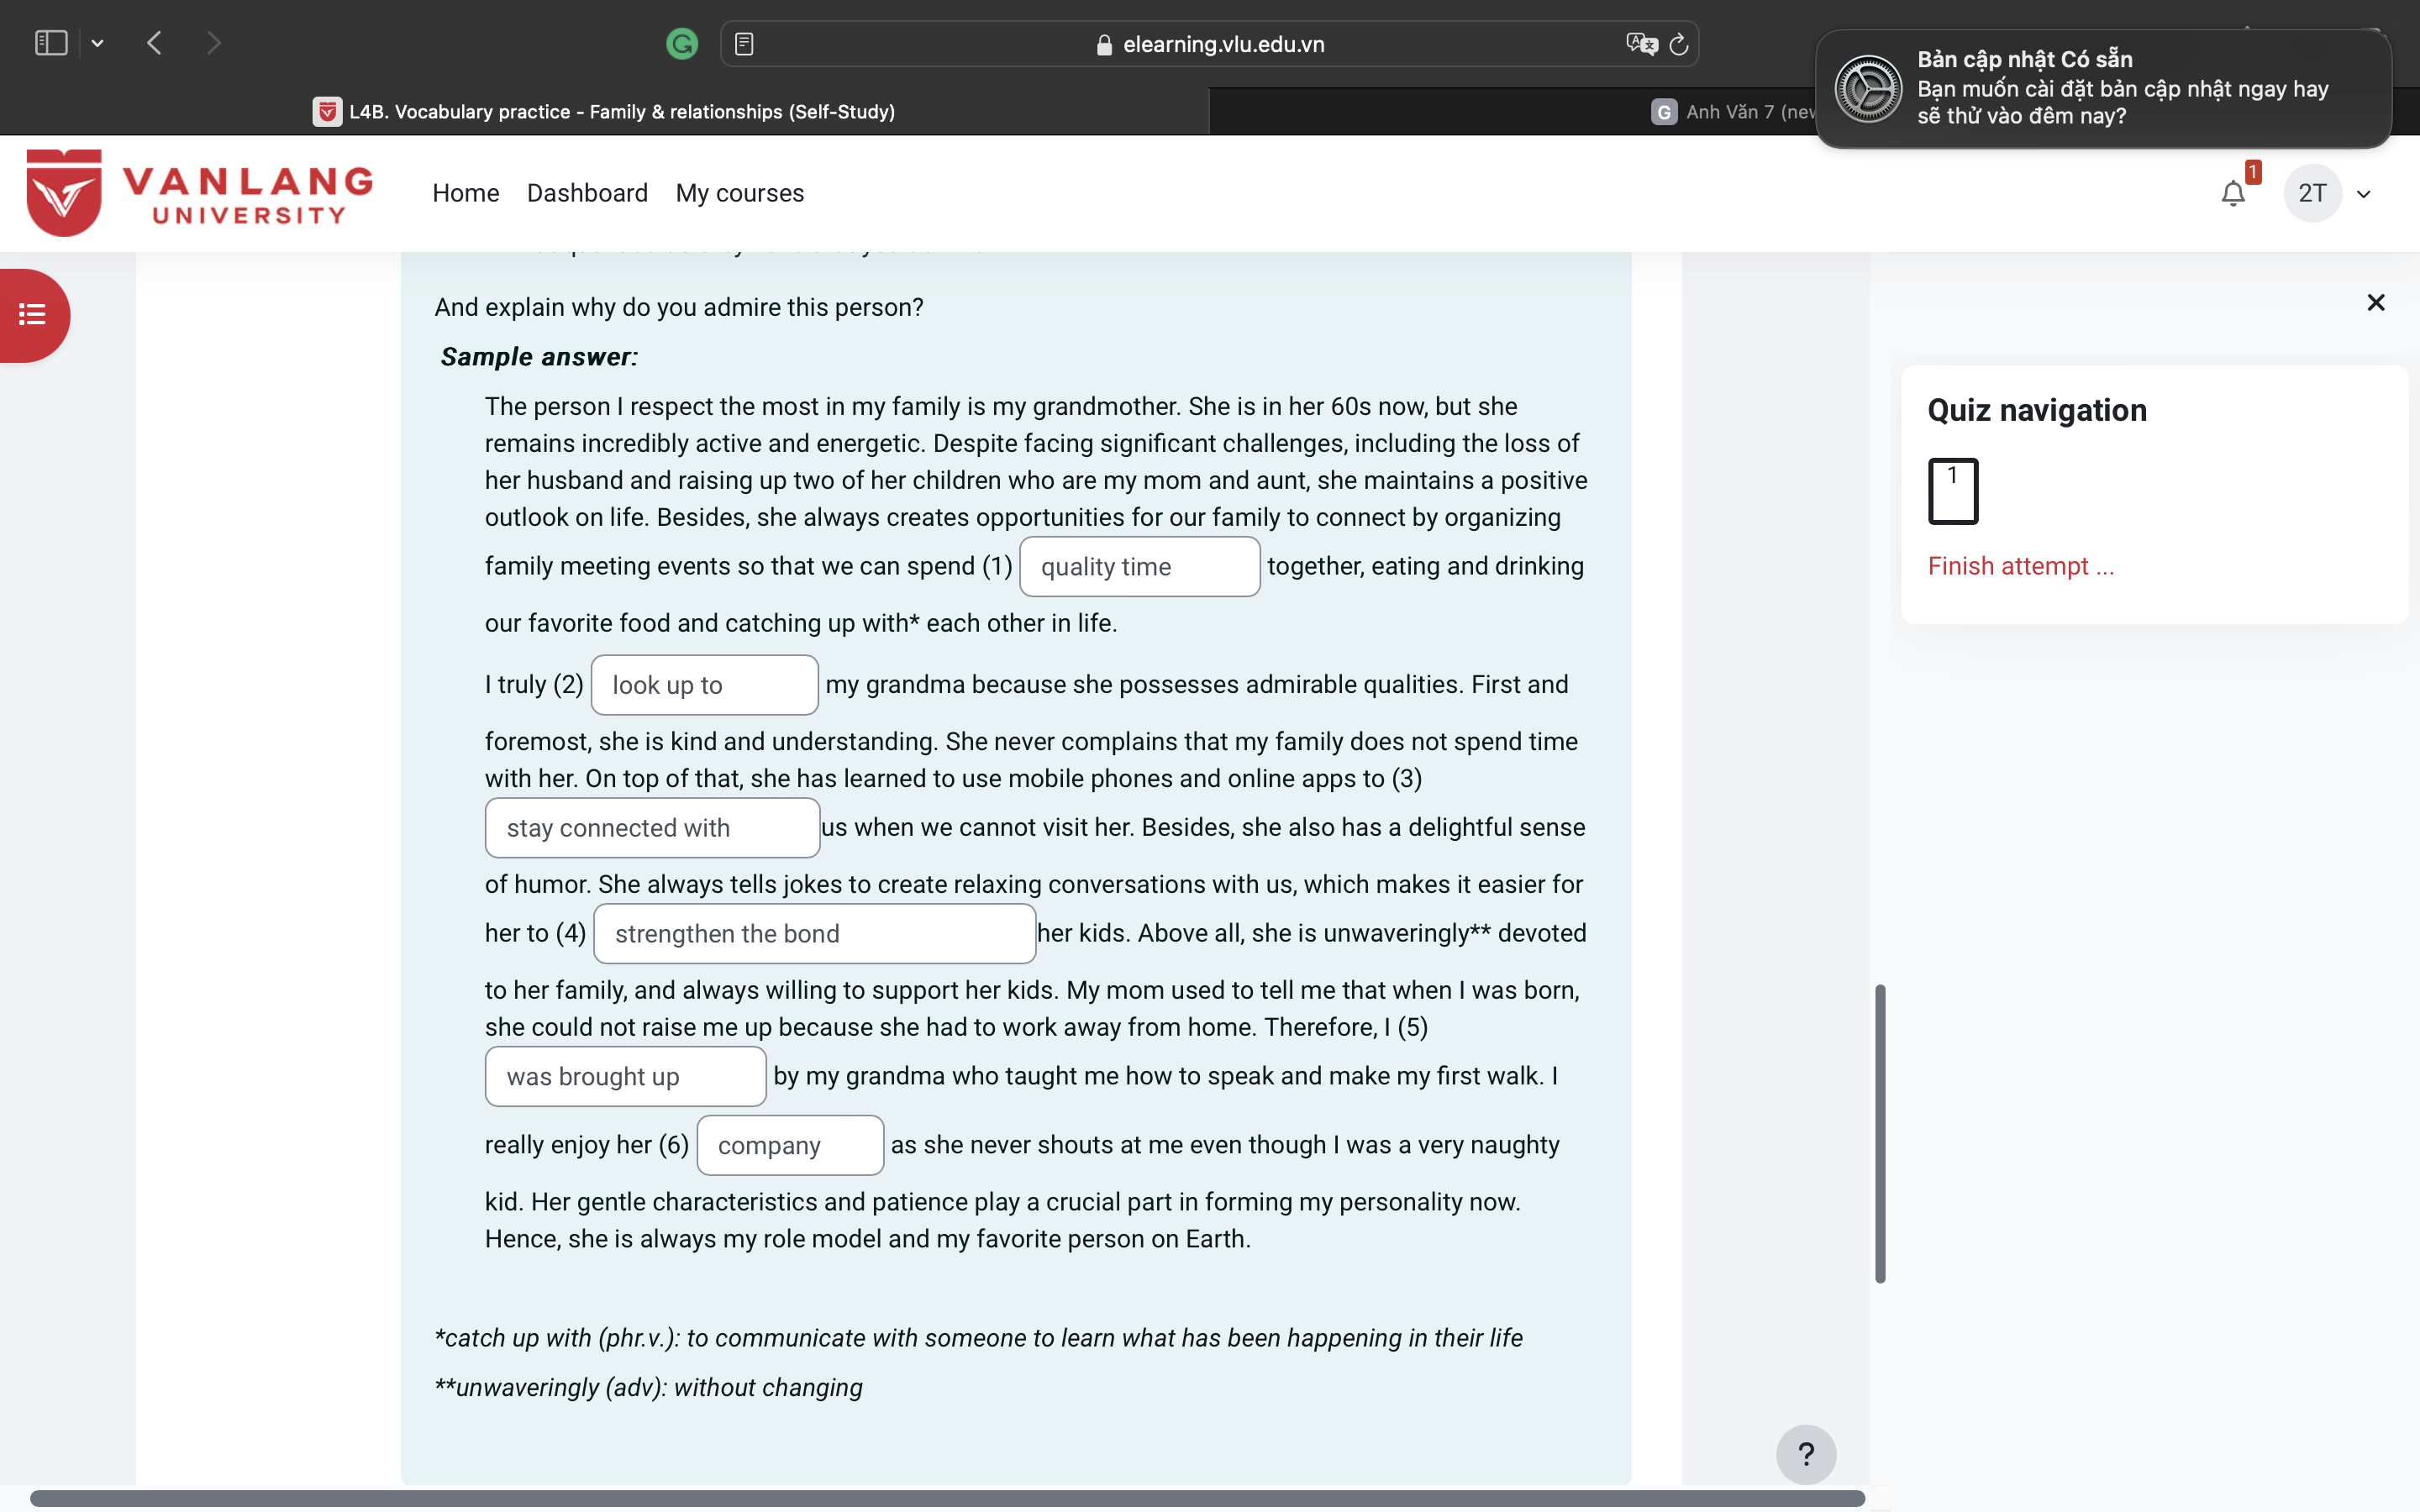Click the browser forward arrow
2420x1512 pixels.
(x=213, y=43)
